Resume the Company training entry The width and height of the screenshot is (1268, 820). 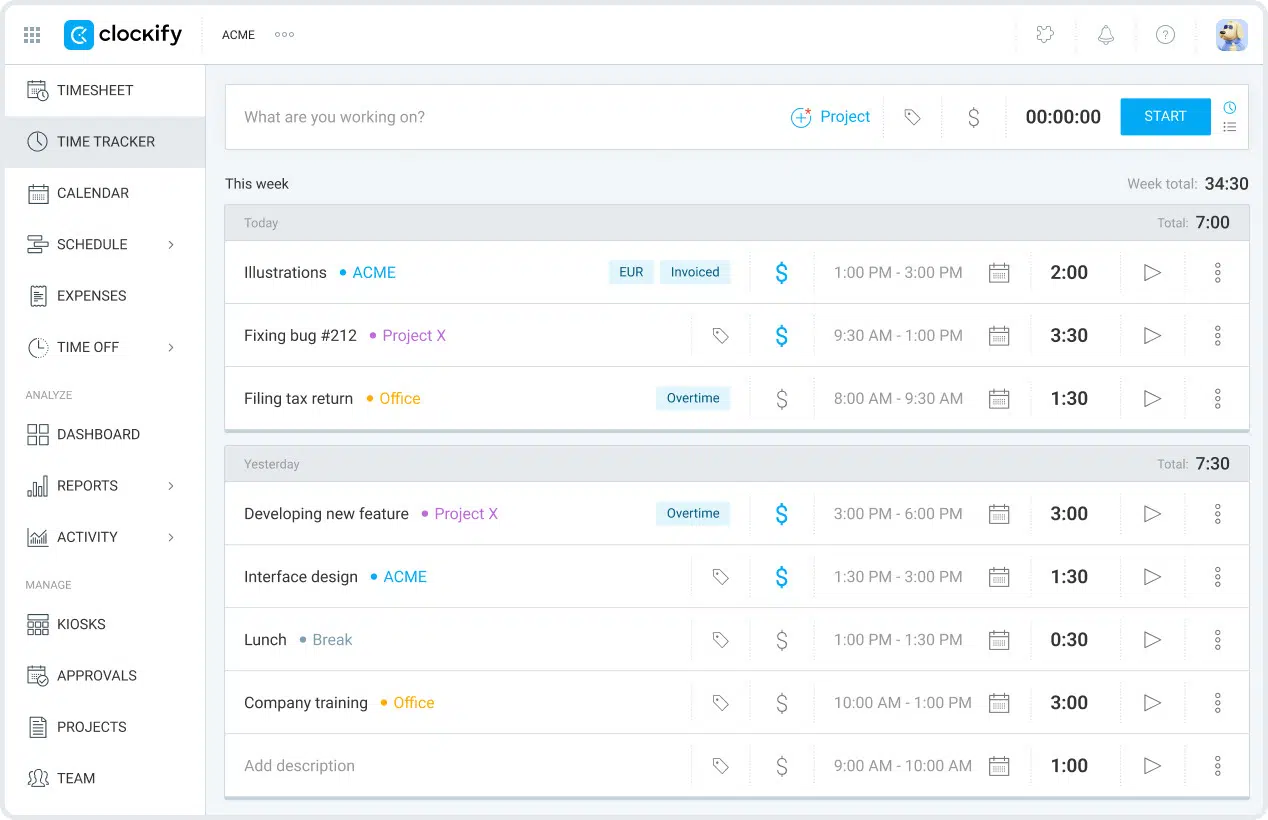[x=1151, y=703]
